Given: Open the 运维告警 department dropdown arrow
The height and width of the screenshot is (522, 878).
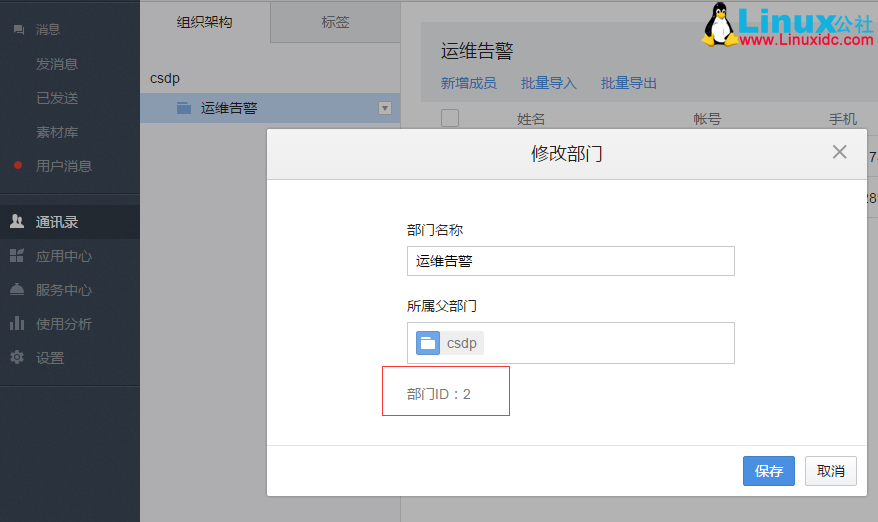Looking at the screenshot, I should pyautogui.click(x=385, y=108).
